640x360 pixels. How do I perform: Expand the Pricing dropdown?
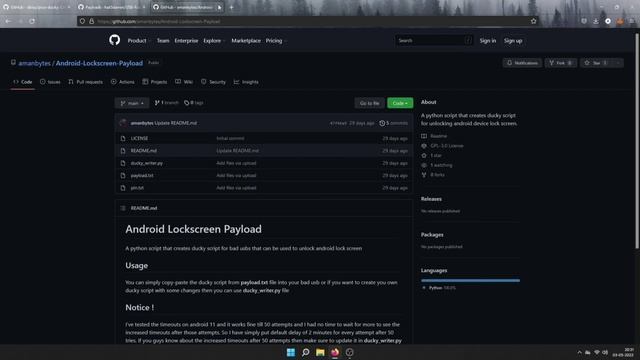point(276,41)
